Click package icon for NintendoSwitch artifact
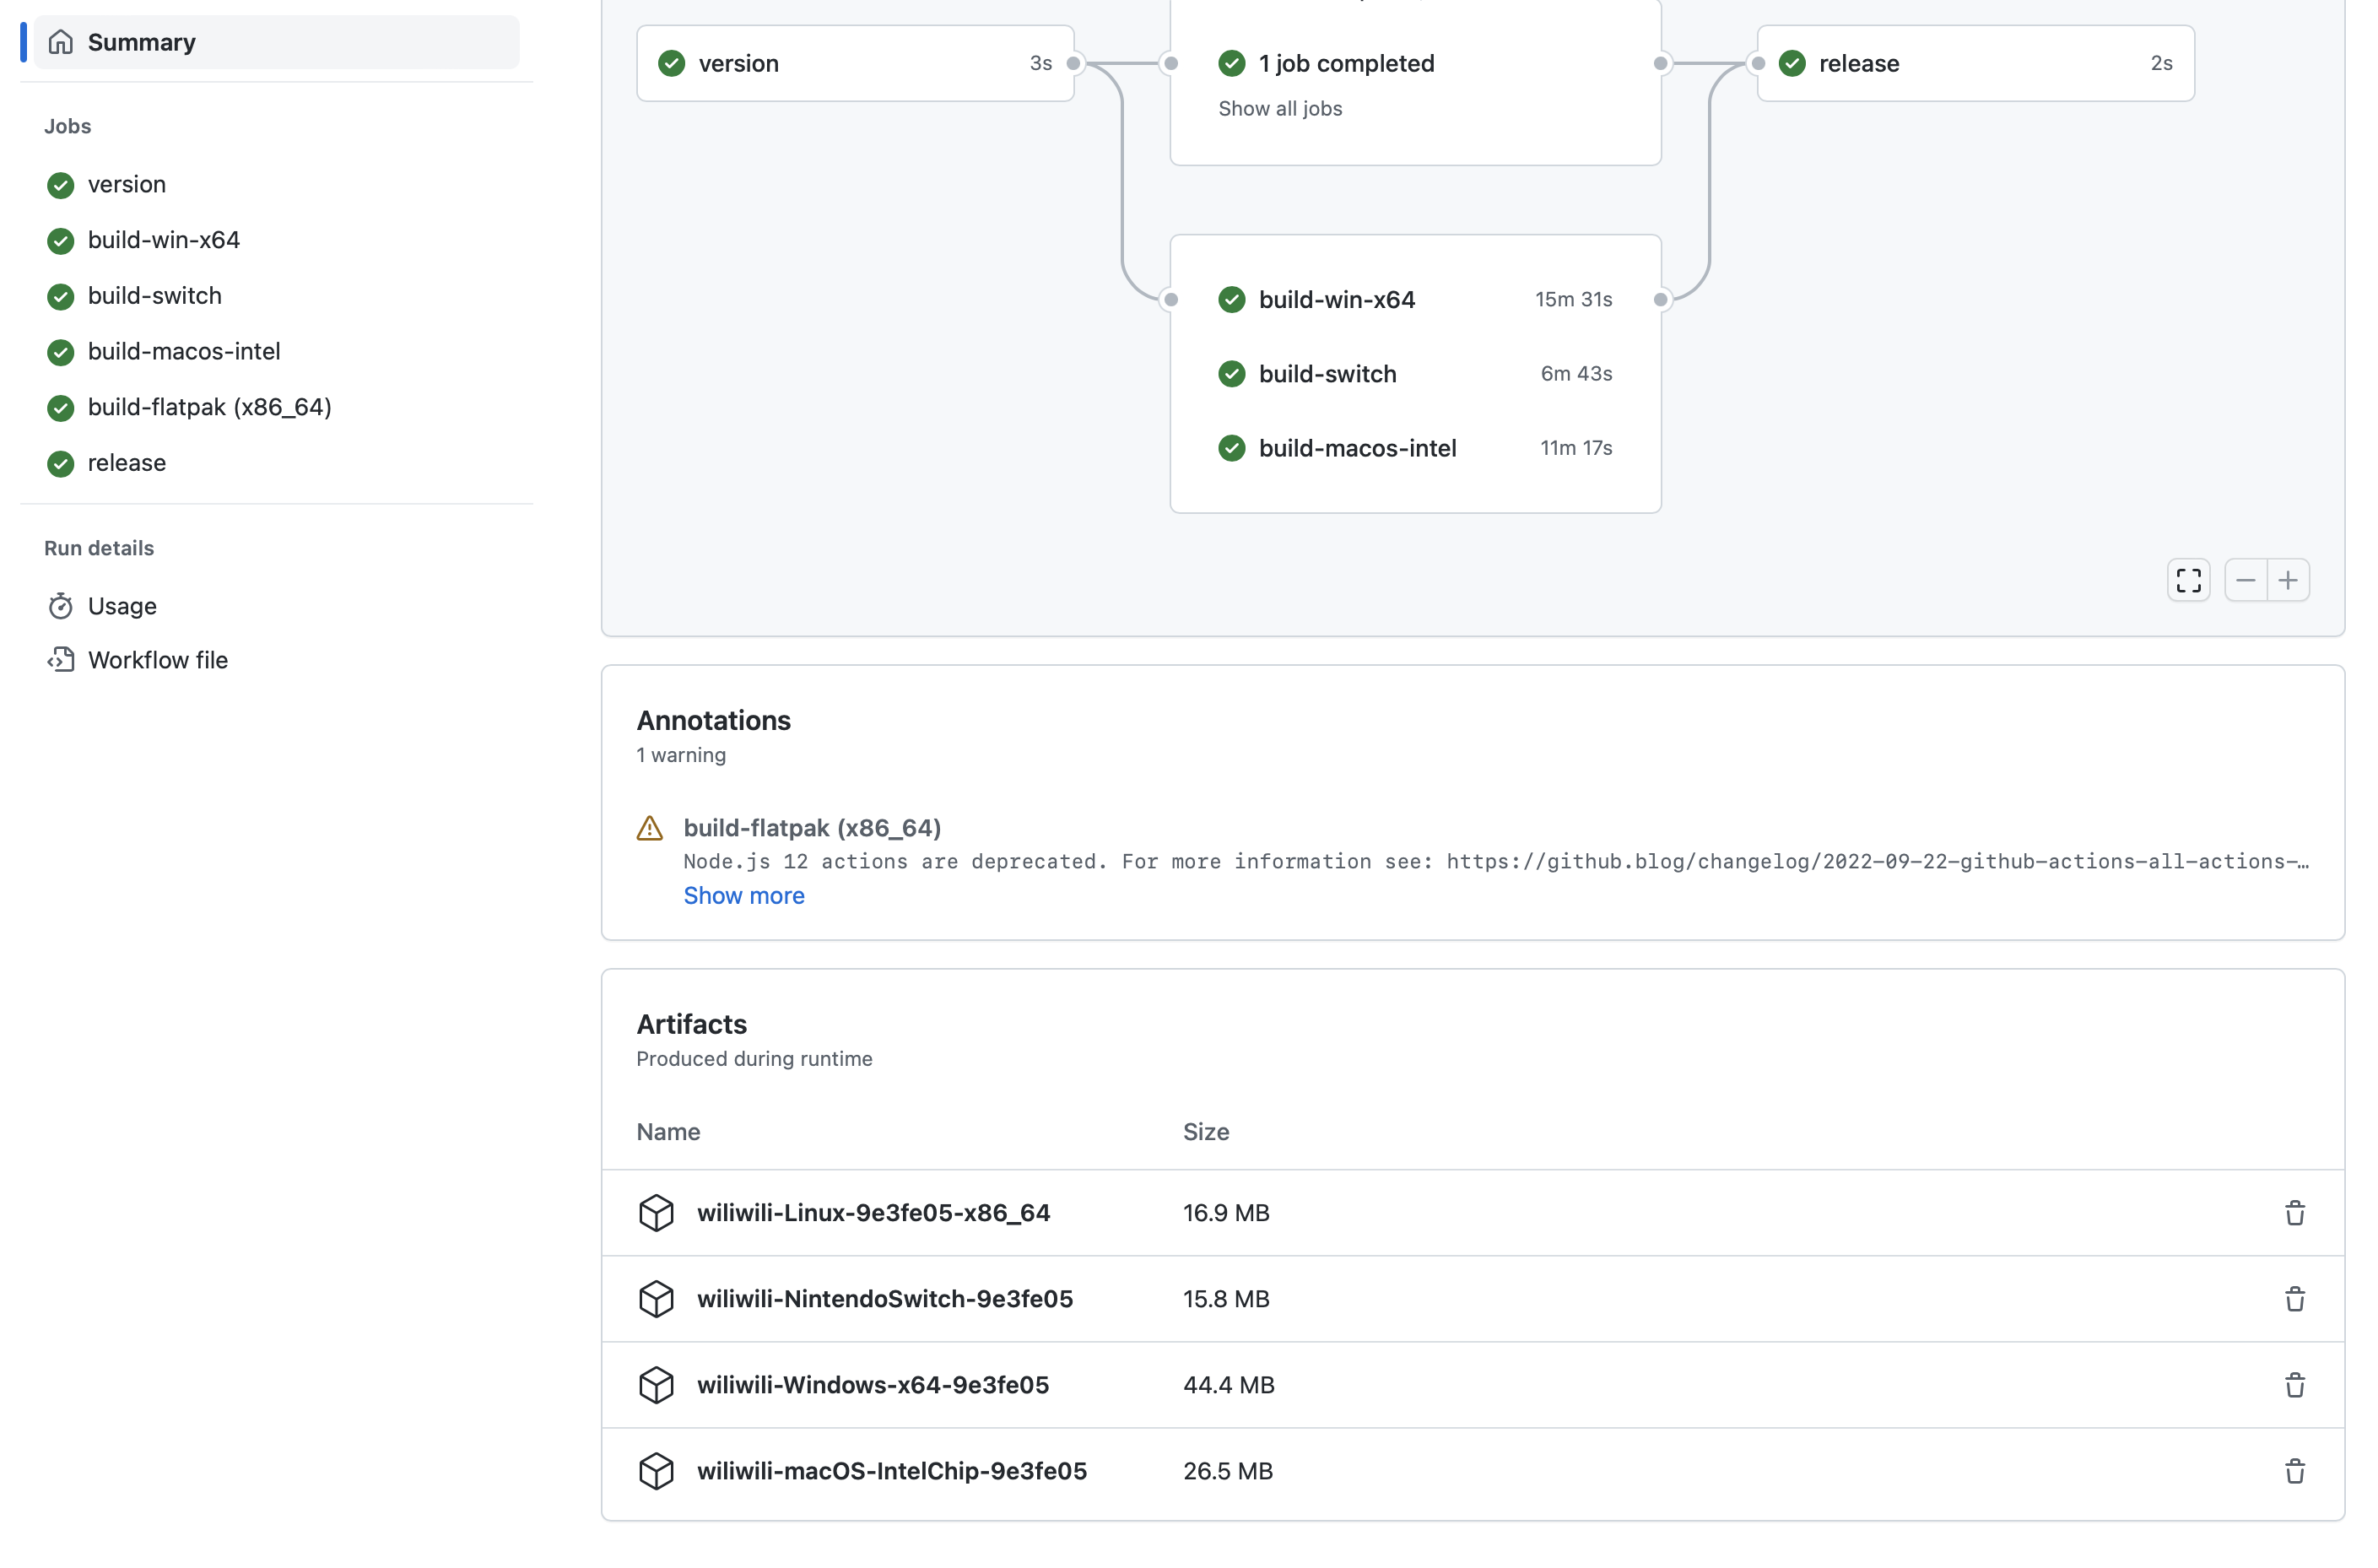Image resolution: width=2378 pixels, height=1568 pixels. click(x=657, y=1299)
